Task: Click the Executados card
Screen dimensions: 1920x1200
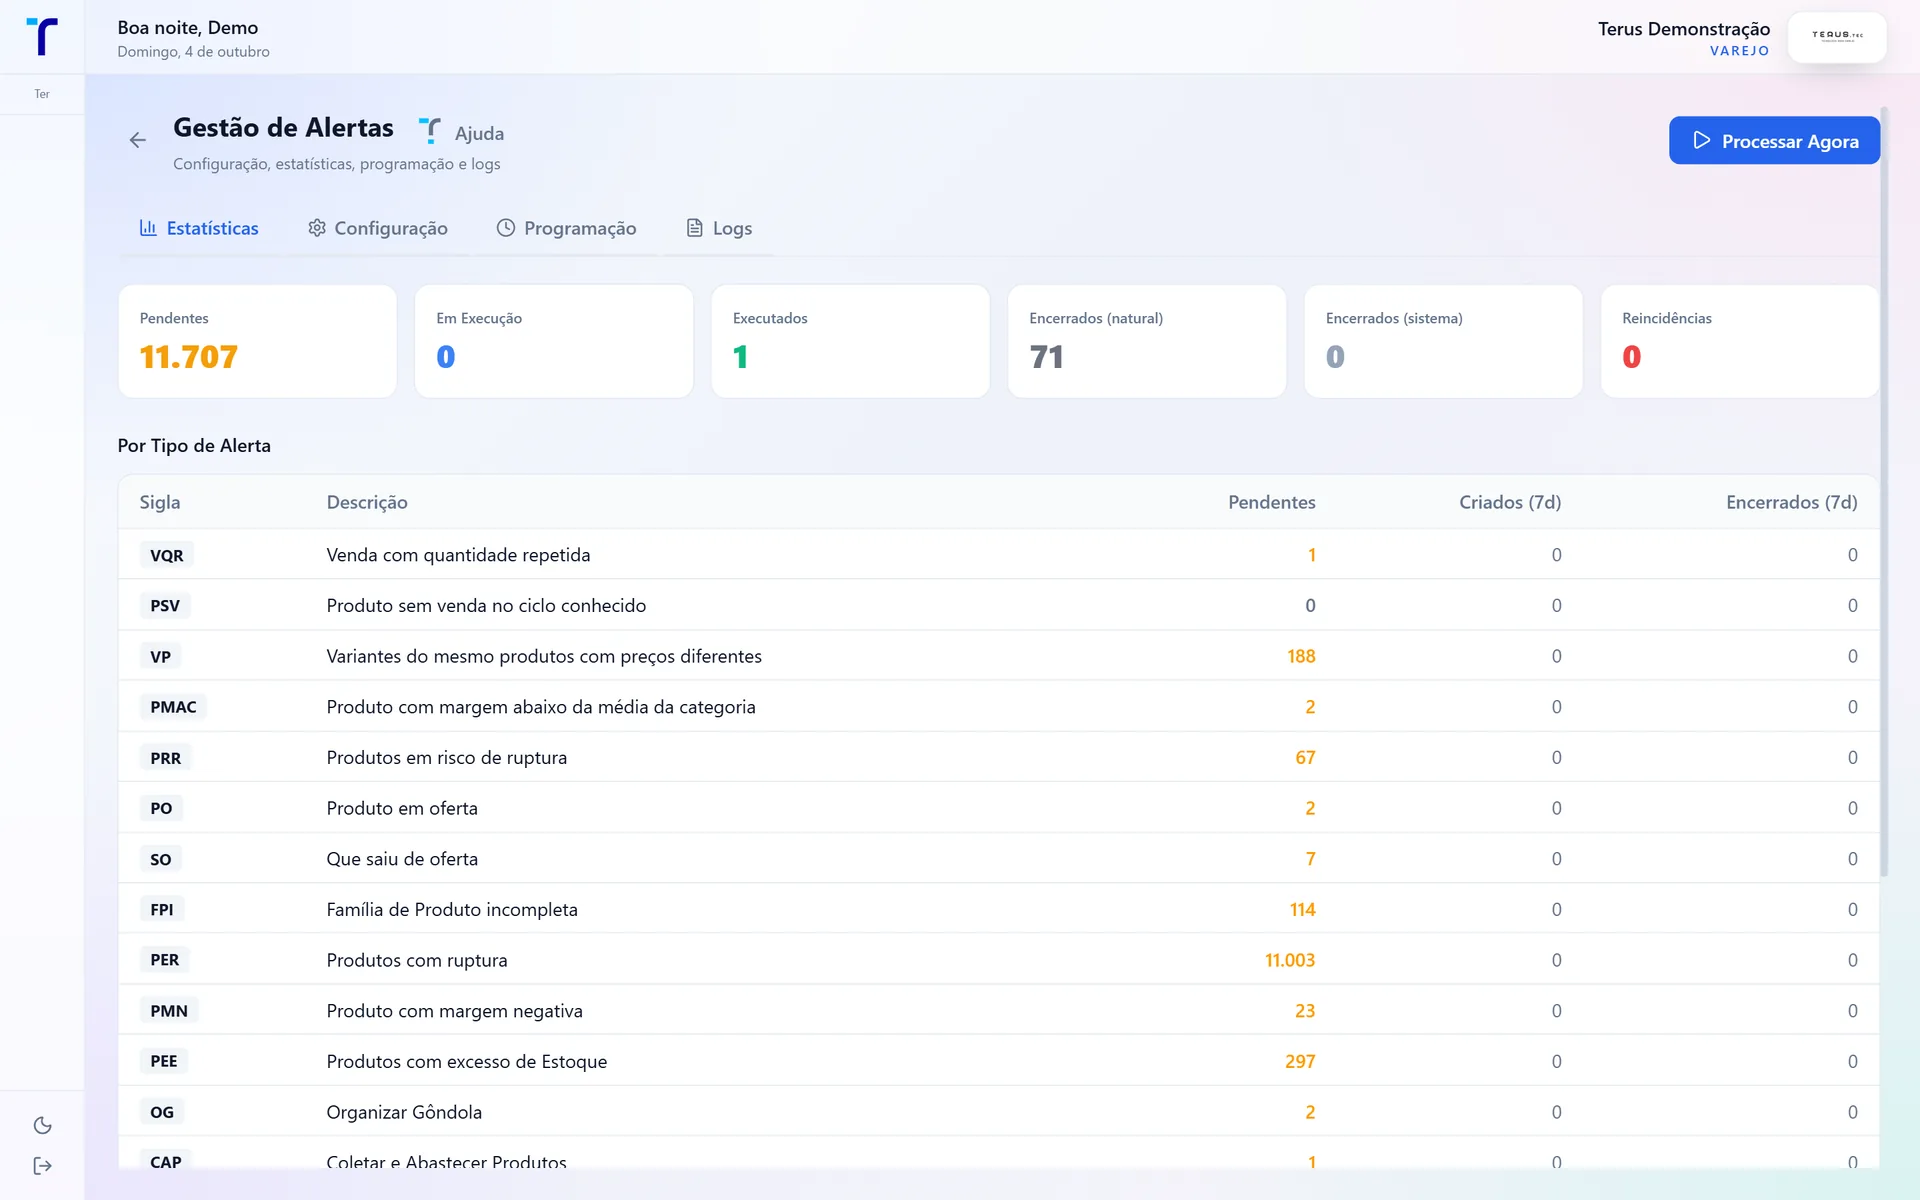Action: (851, 341)
